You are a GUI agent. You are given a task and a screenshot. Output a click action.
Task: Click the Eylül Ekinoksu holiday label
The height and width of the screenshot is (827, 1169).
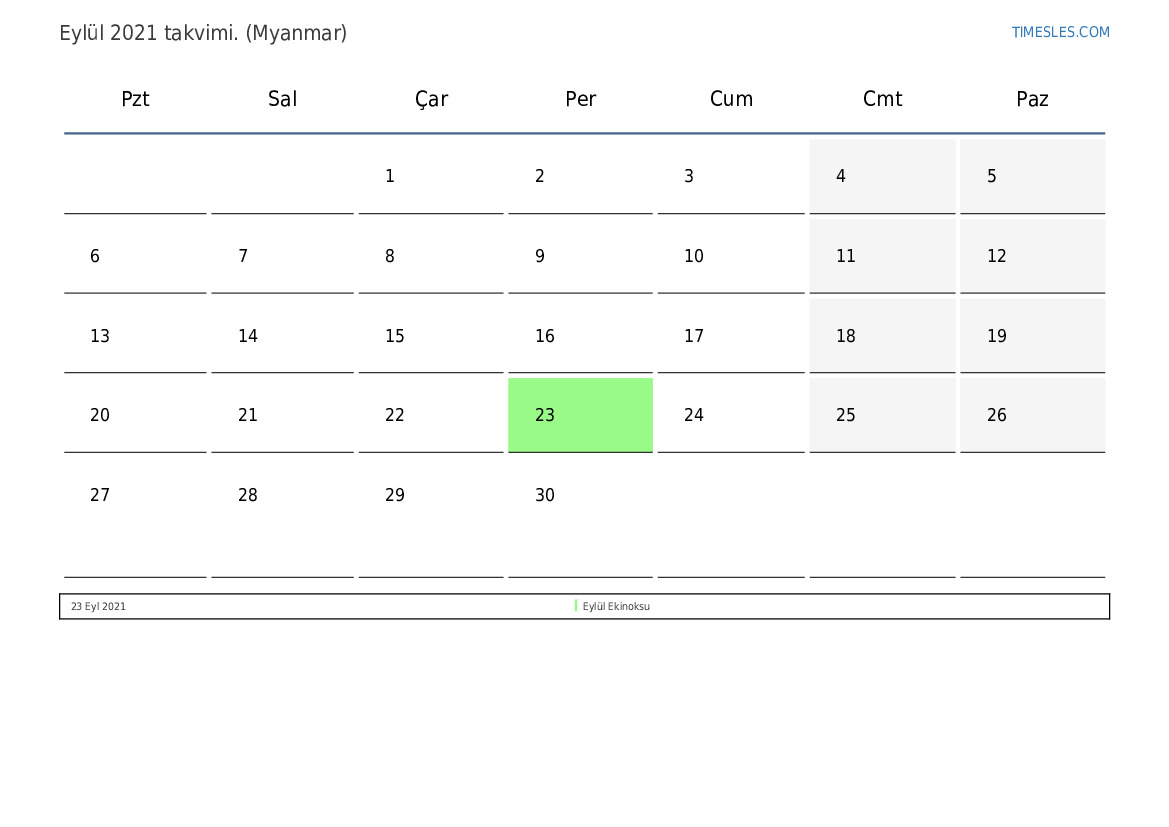pyautogui.click(x=616, y=606)
